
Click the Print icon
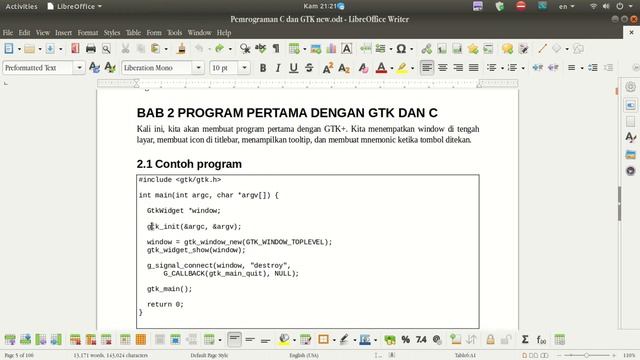coord(91,49)
